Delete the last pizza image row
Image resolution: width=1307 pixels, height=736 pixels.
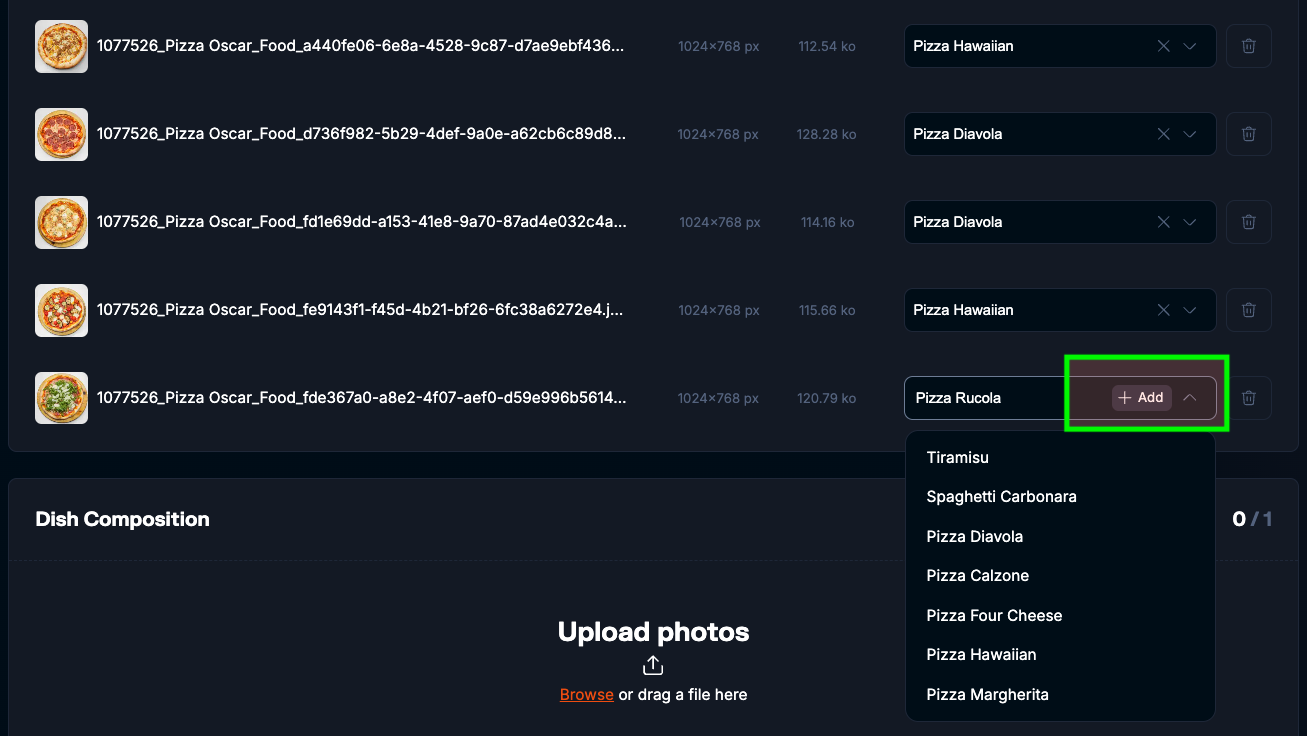click(x=1248, y=397)
